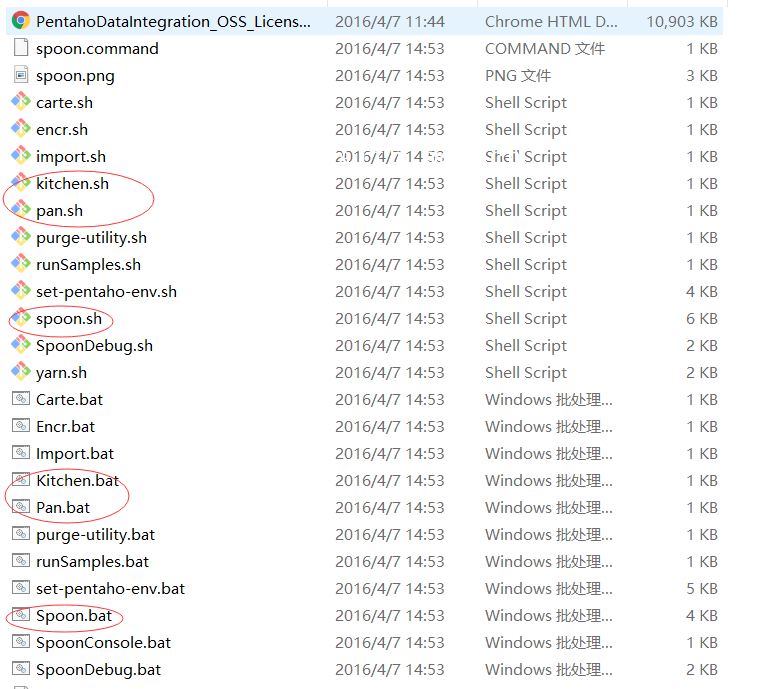783x689 pixels.
Task: Select the set-pentaho-env.sh file name
Action: coord(106,291)
